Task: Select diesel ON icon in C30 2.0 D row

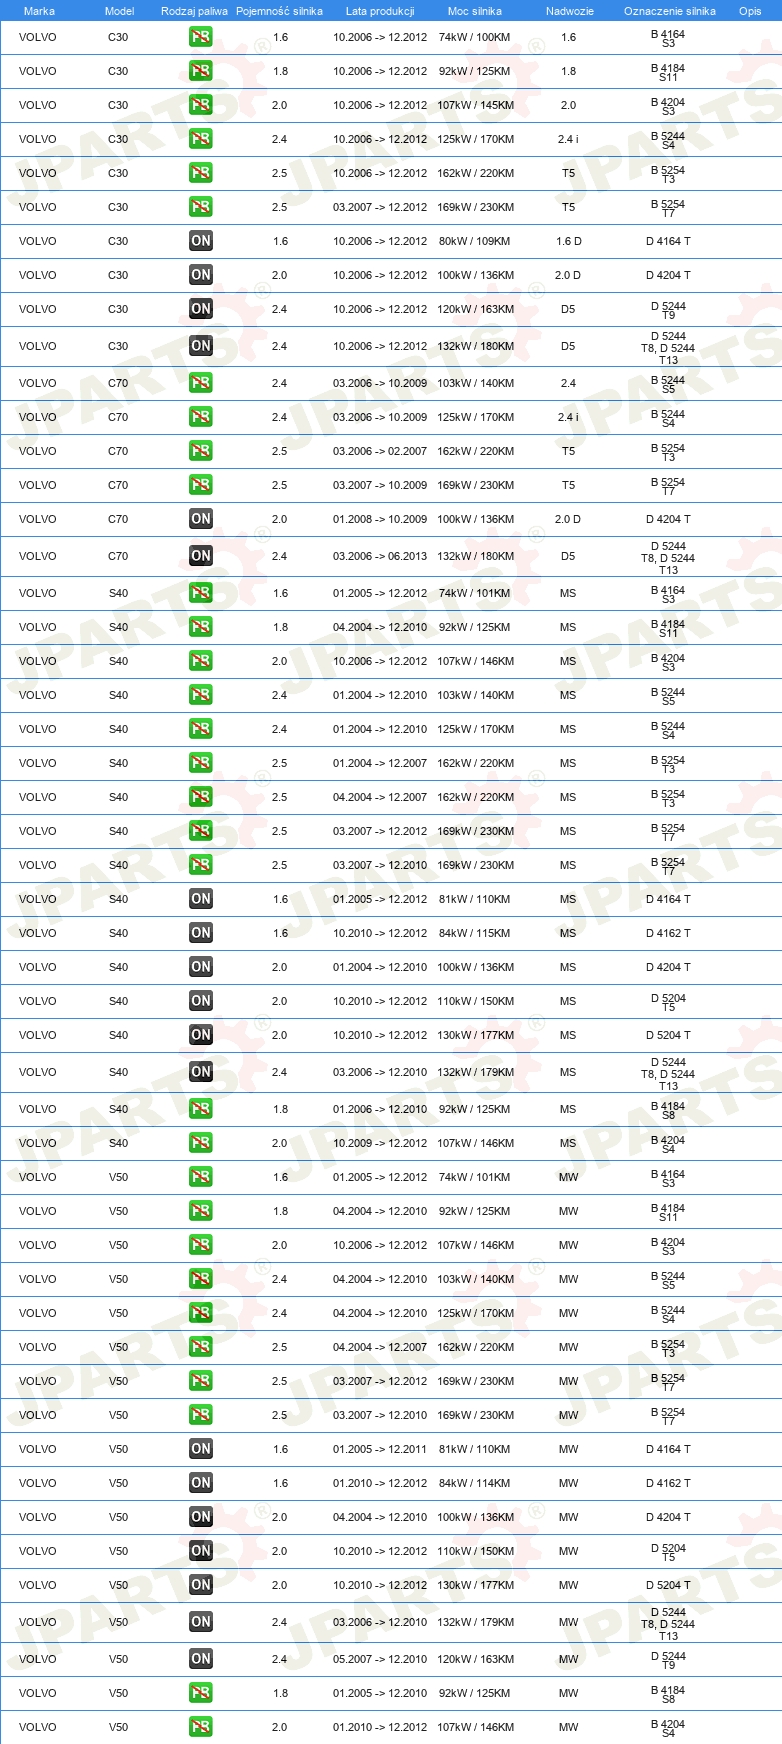Action: (201, 275)
